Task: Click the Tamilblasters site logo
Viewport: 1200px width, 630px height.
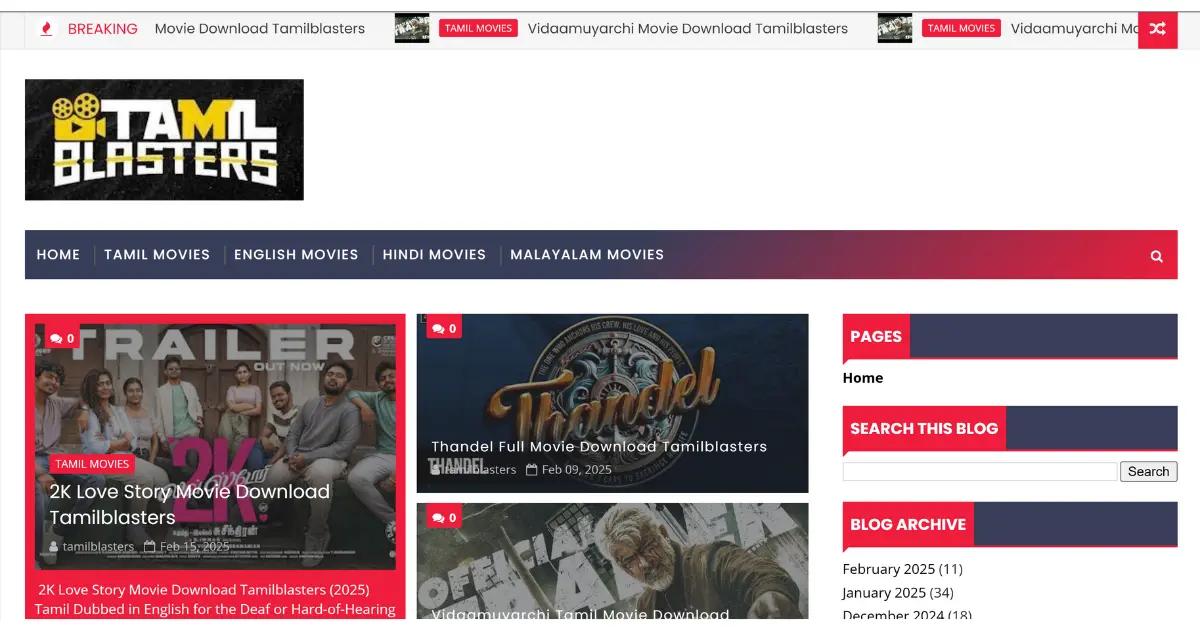Action: 164,140
